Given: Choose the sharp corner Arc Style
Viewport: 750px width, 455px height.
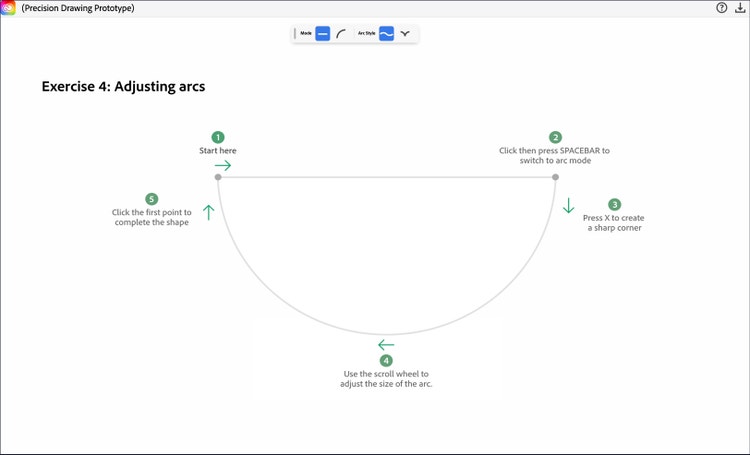Looking at the screenshot, I should pyautogui.click(x=405, y=33).
